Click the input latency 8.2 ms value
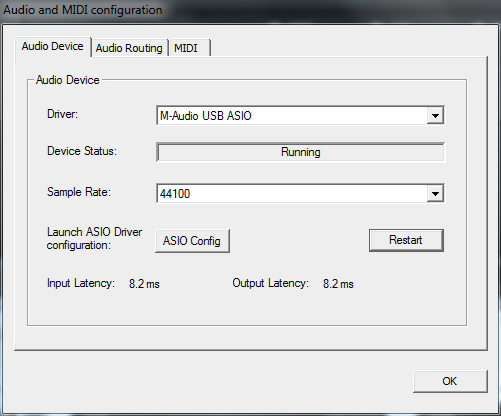The image size is (501, 416). tap(144, 284)
